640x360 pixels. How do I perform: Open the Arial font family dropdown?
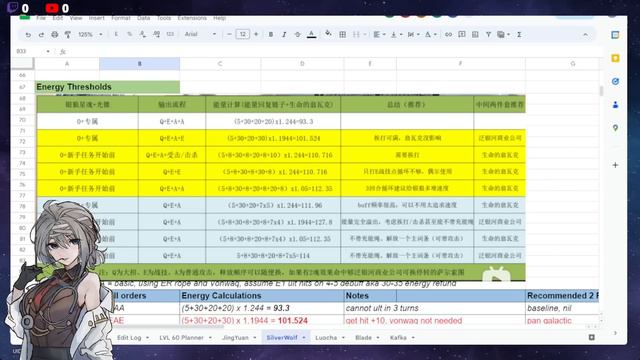(x=200, y=34)
